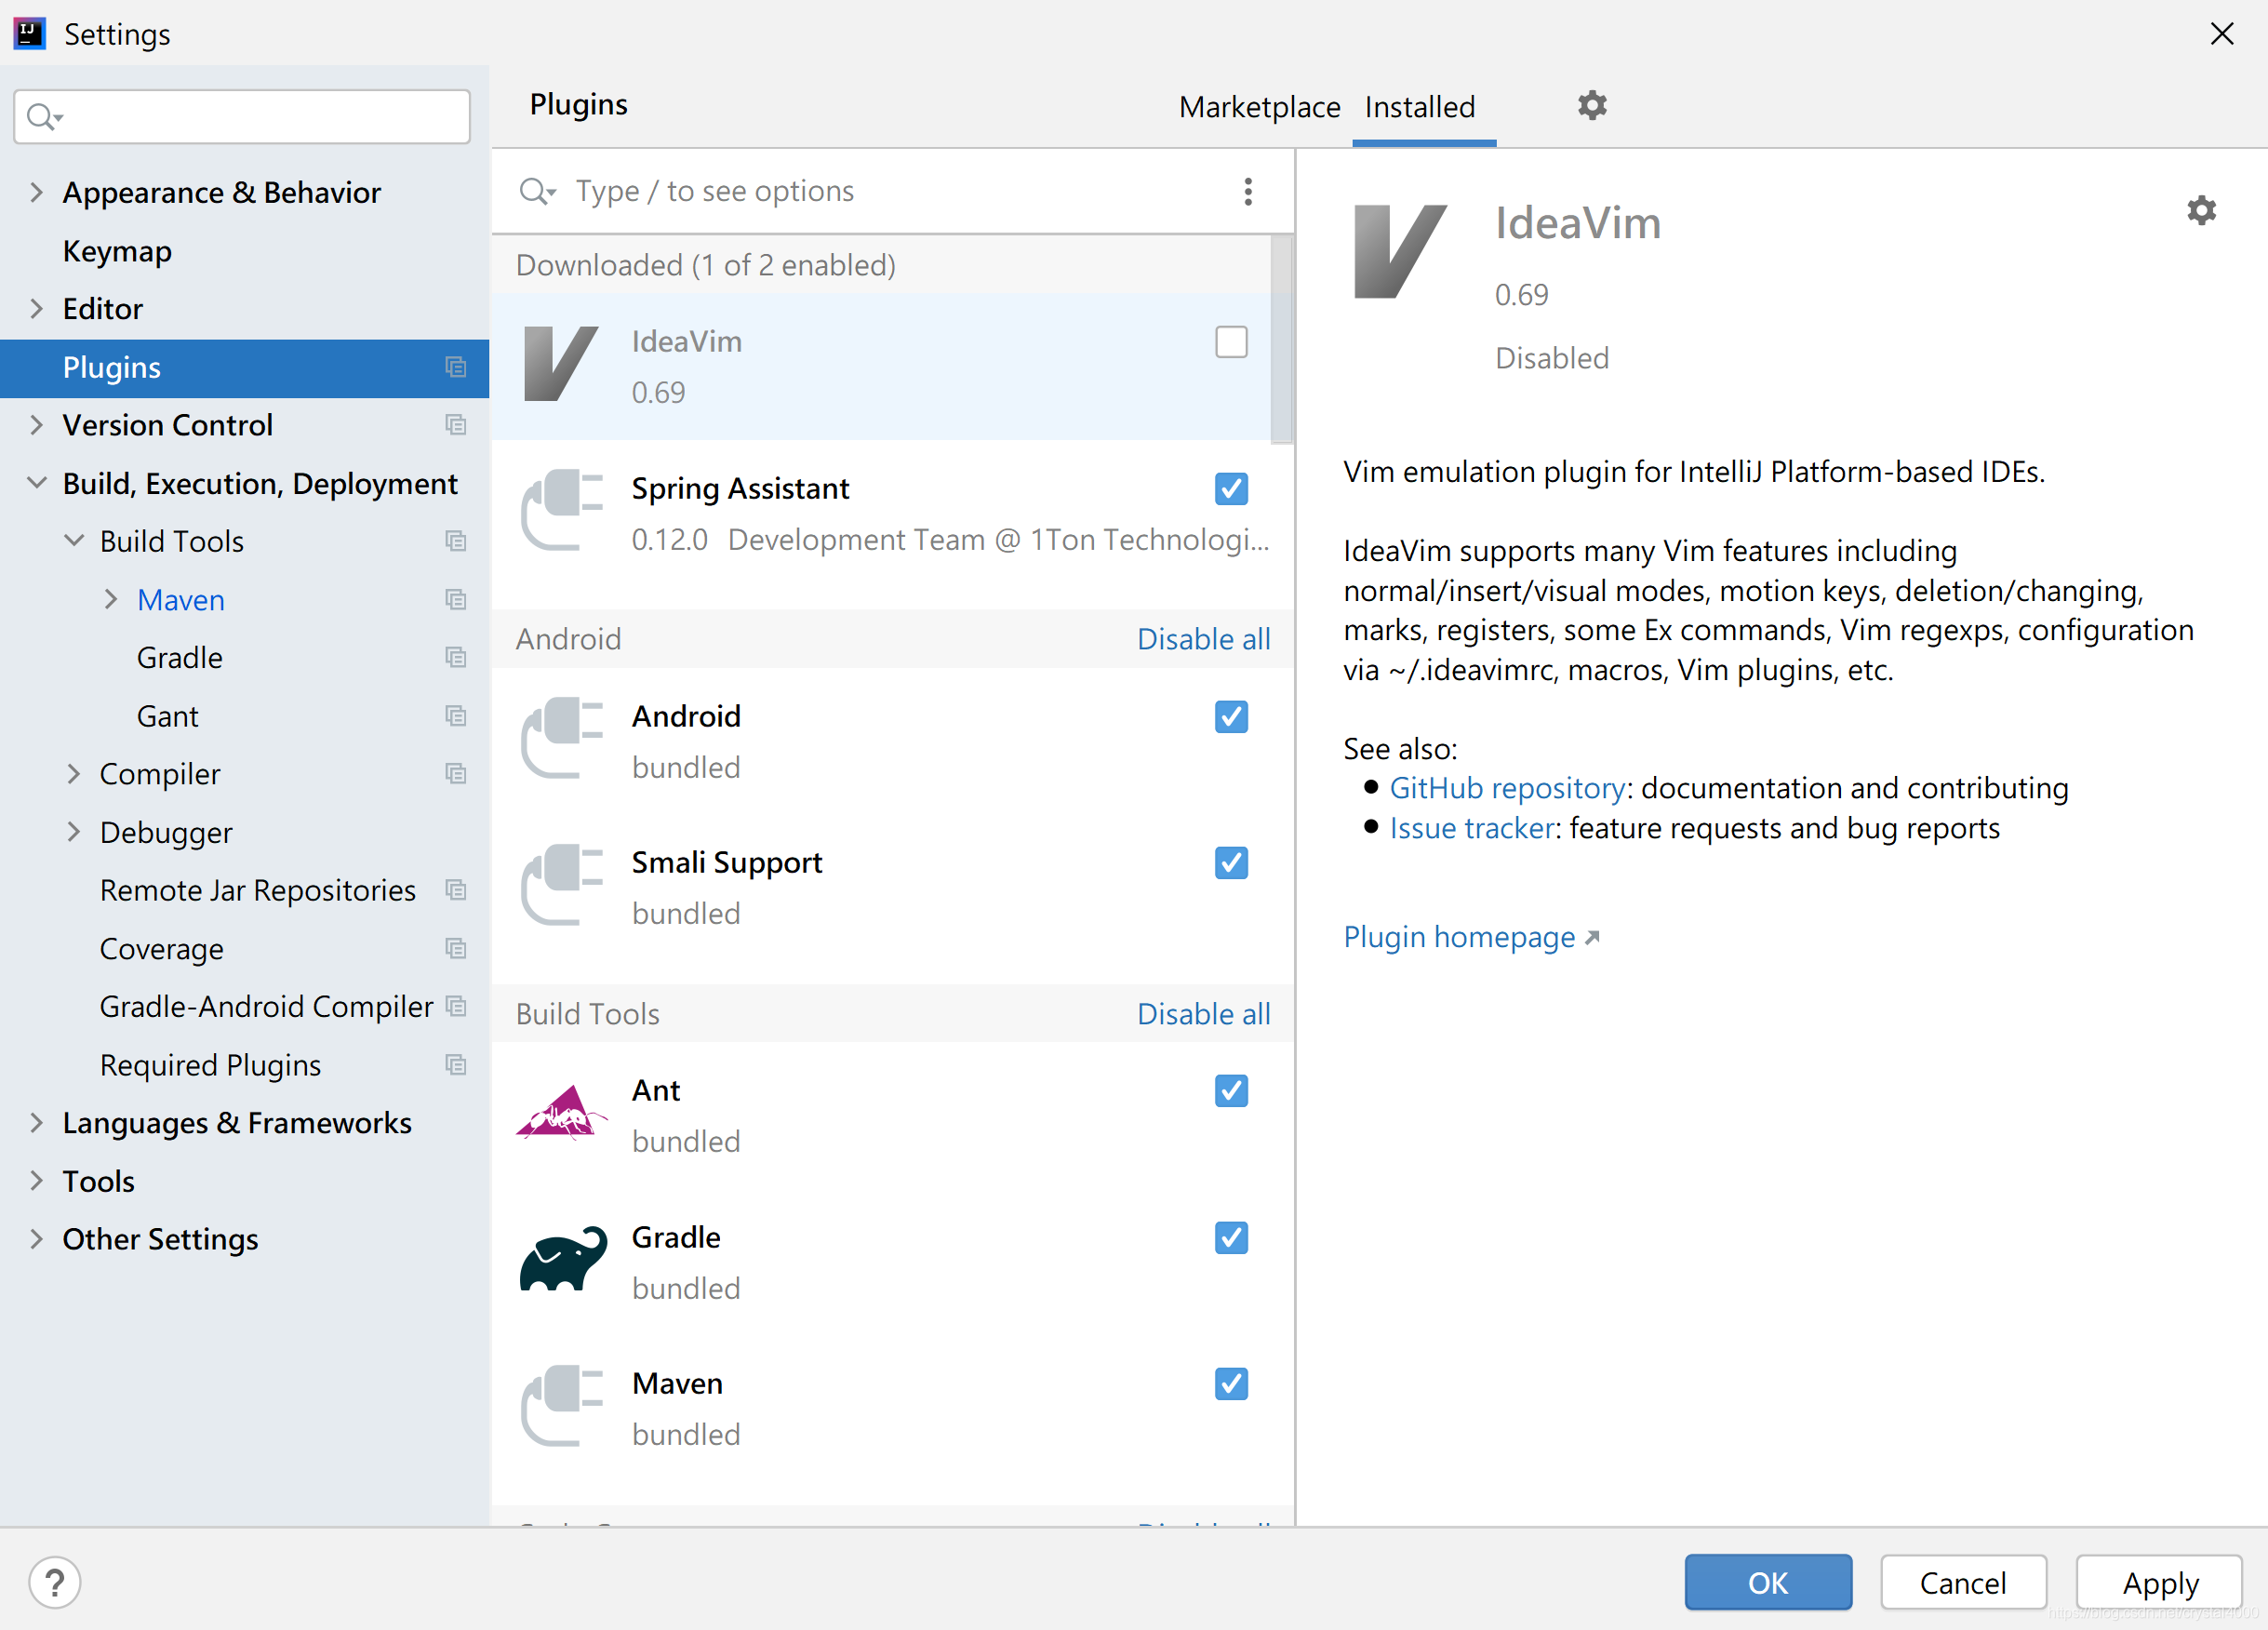This screenshot has width=2268, height=1630.
Task: Click OK to confirm settings
Action: 1767,1582
